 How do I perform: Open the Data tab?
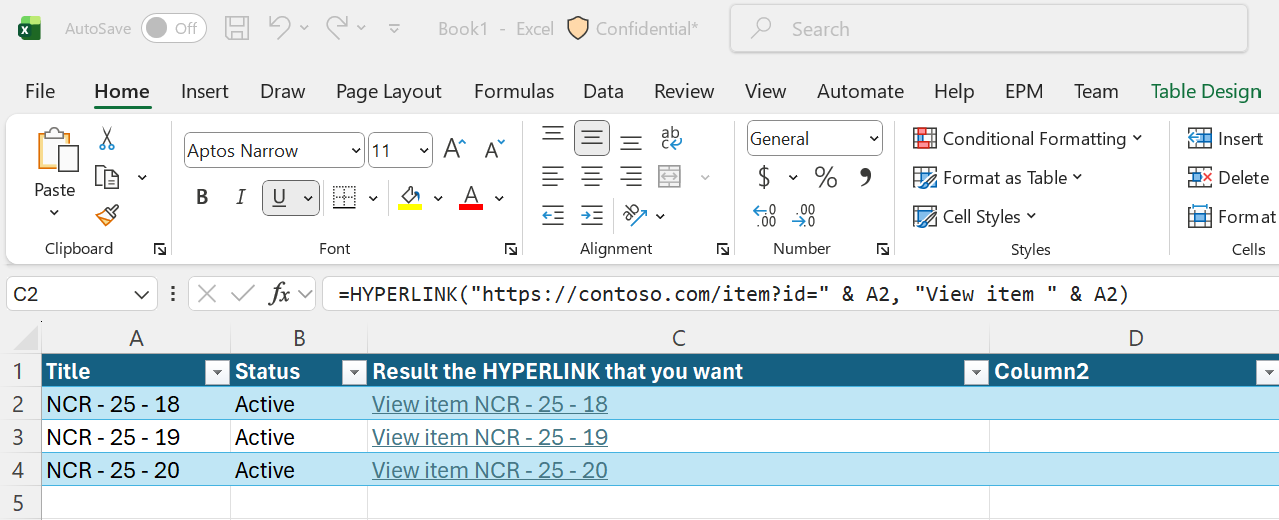point(603,91)
